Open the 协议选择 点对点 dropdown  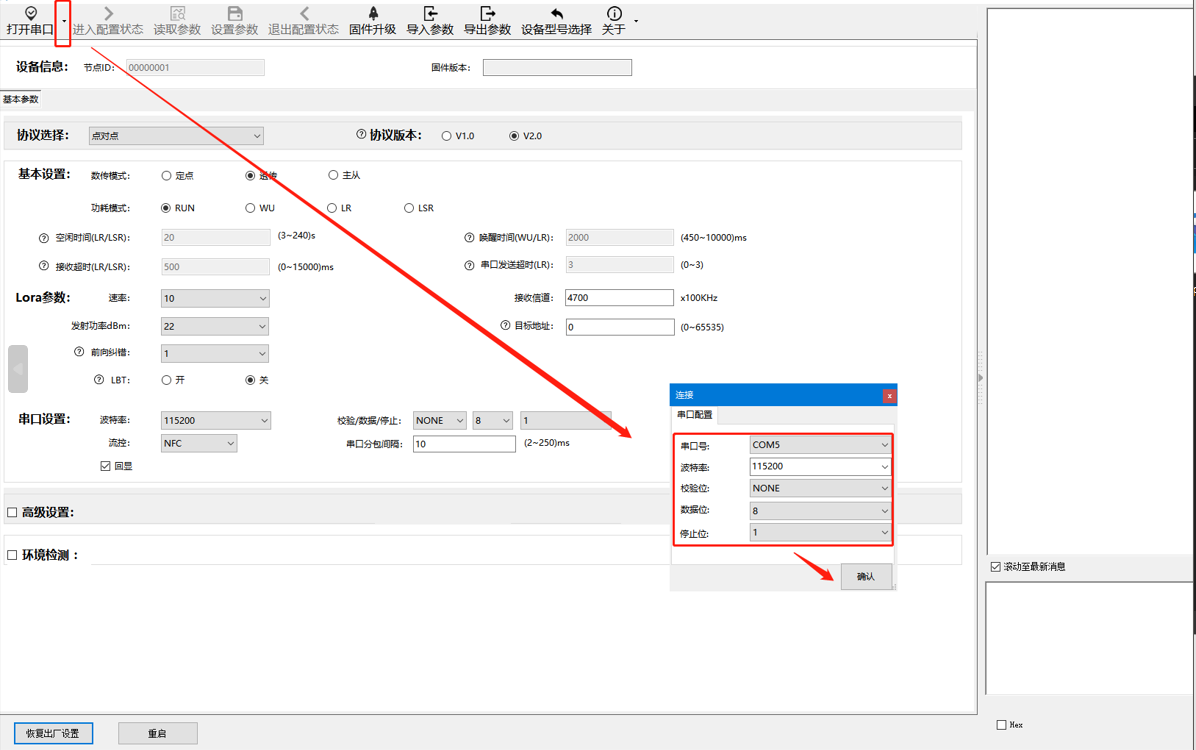pos(176,136)
